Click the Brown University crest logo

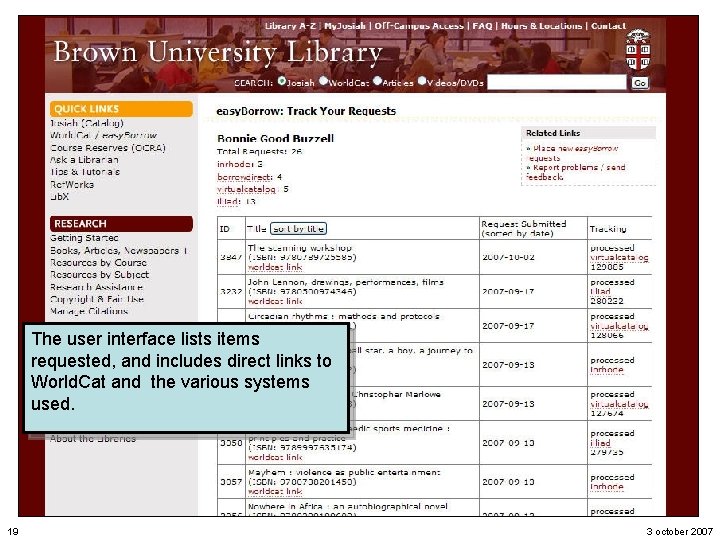pos(638,50)
